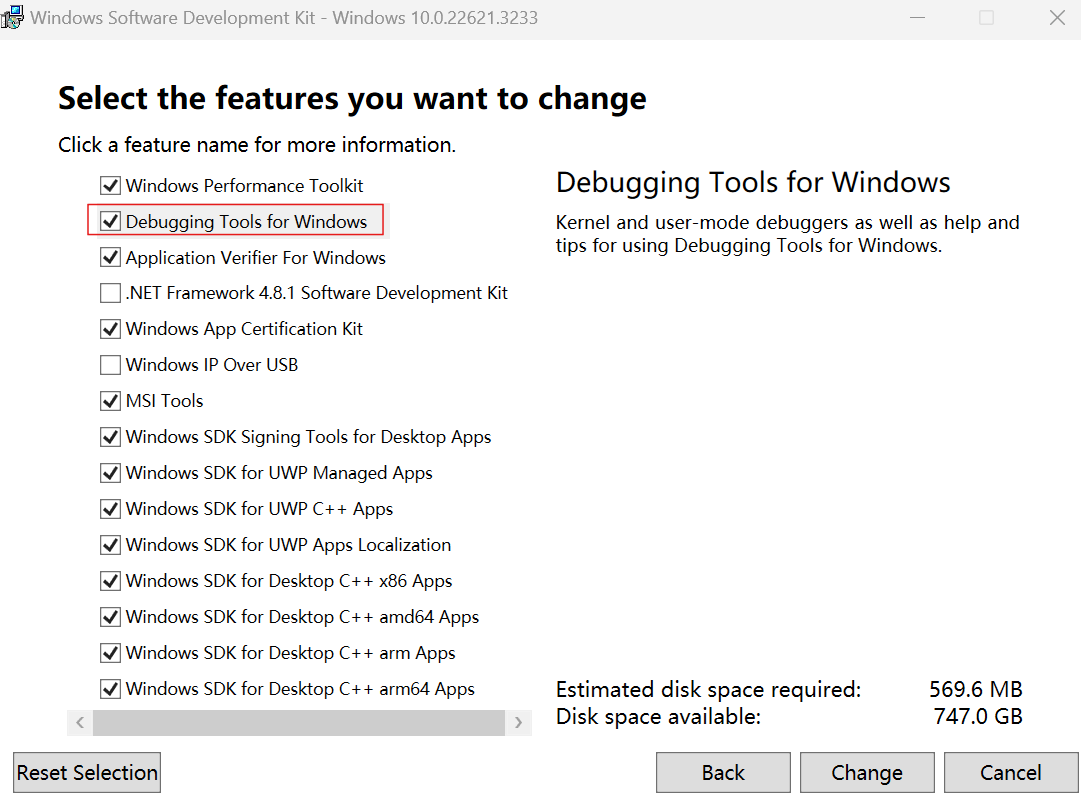The height and width of the screenshot is (801, 1081).
Task: Apply modifications with the Change button
Action: [867, 773]
